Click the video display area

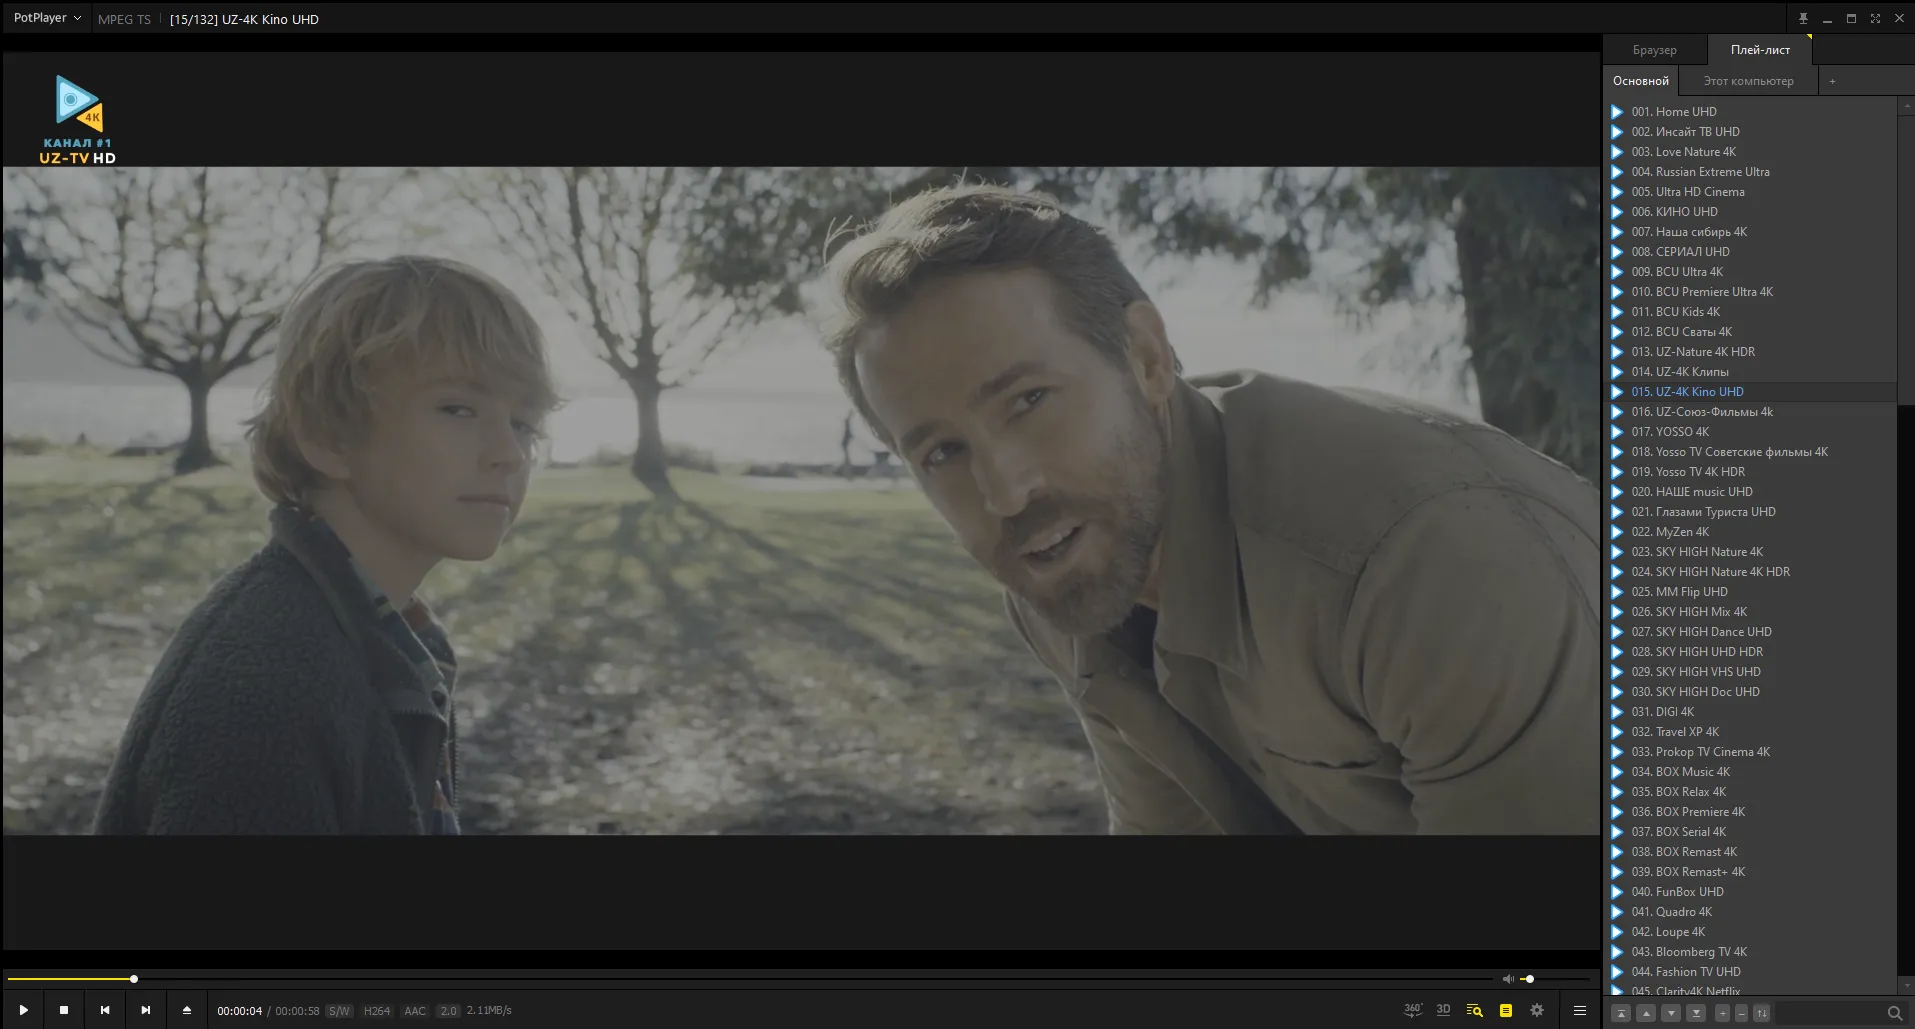coord(801,501)
